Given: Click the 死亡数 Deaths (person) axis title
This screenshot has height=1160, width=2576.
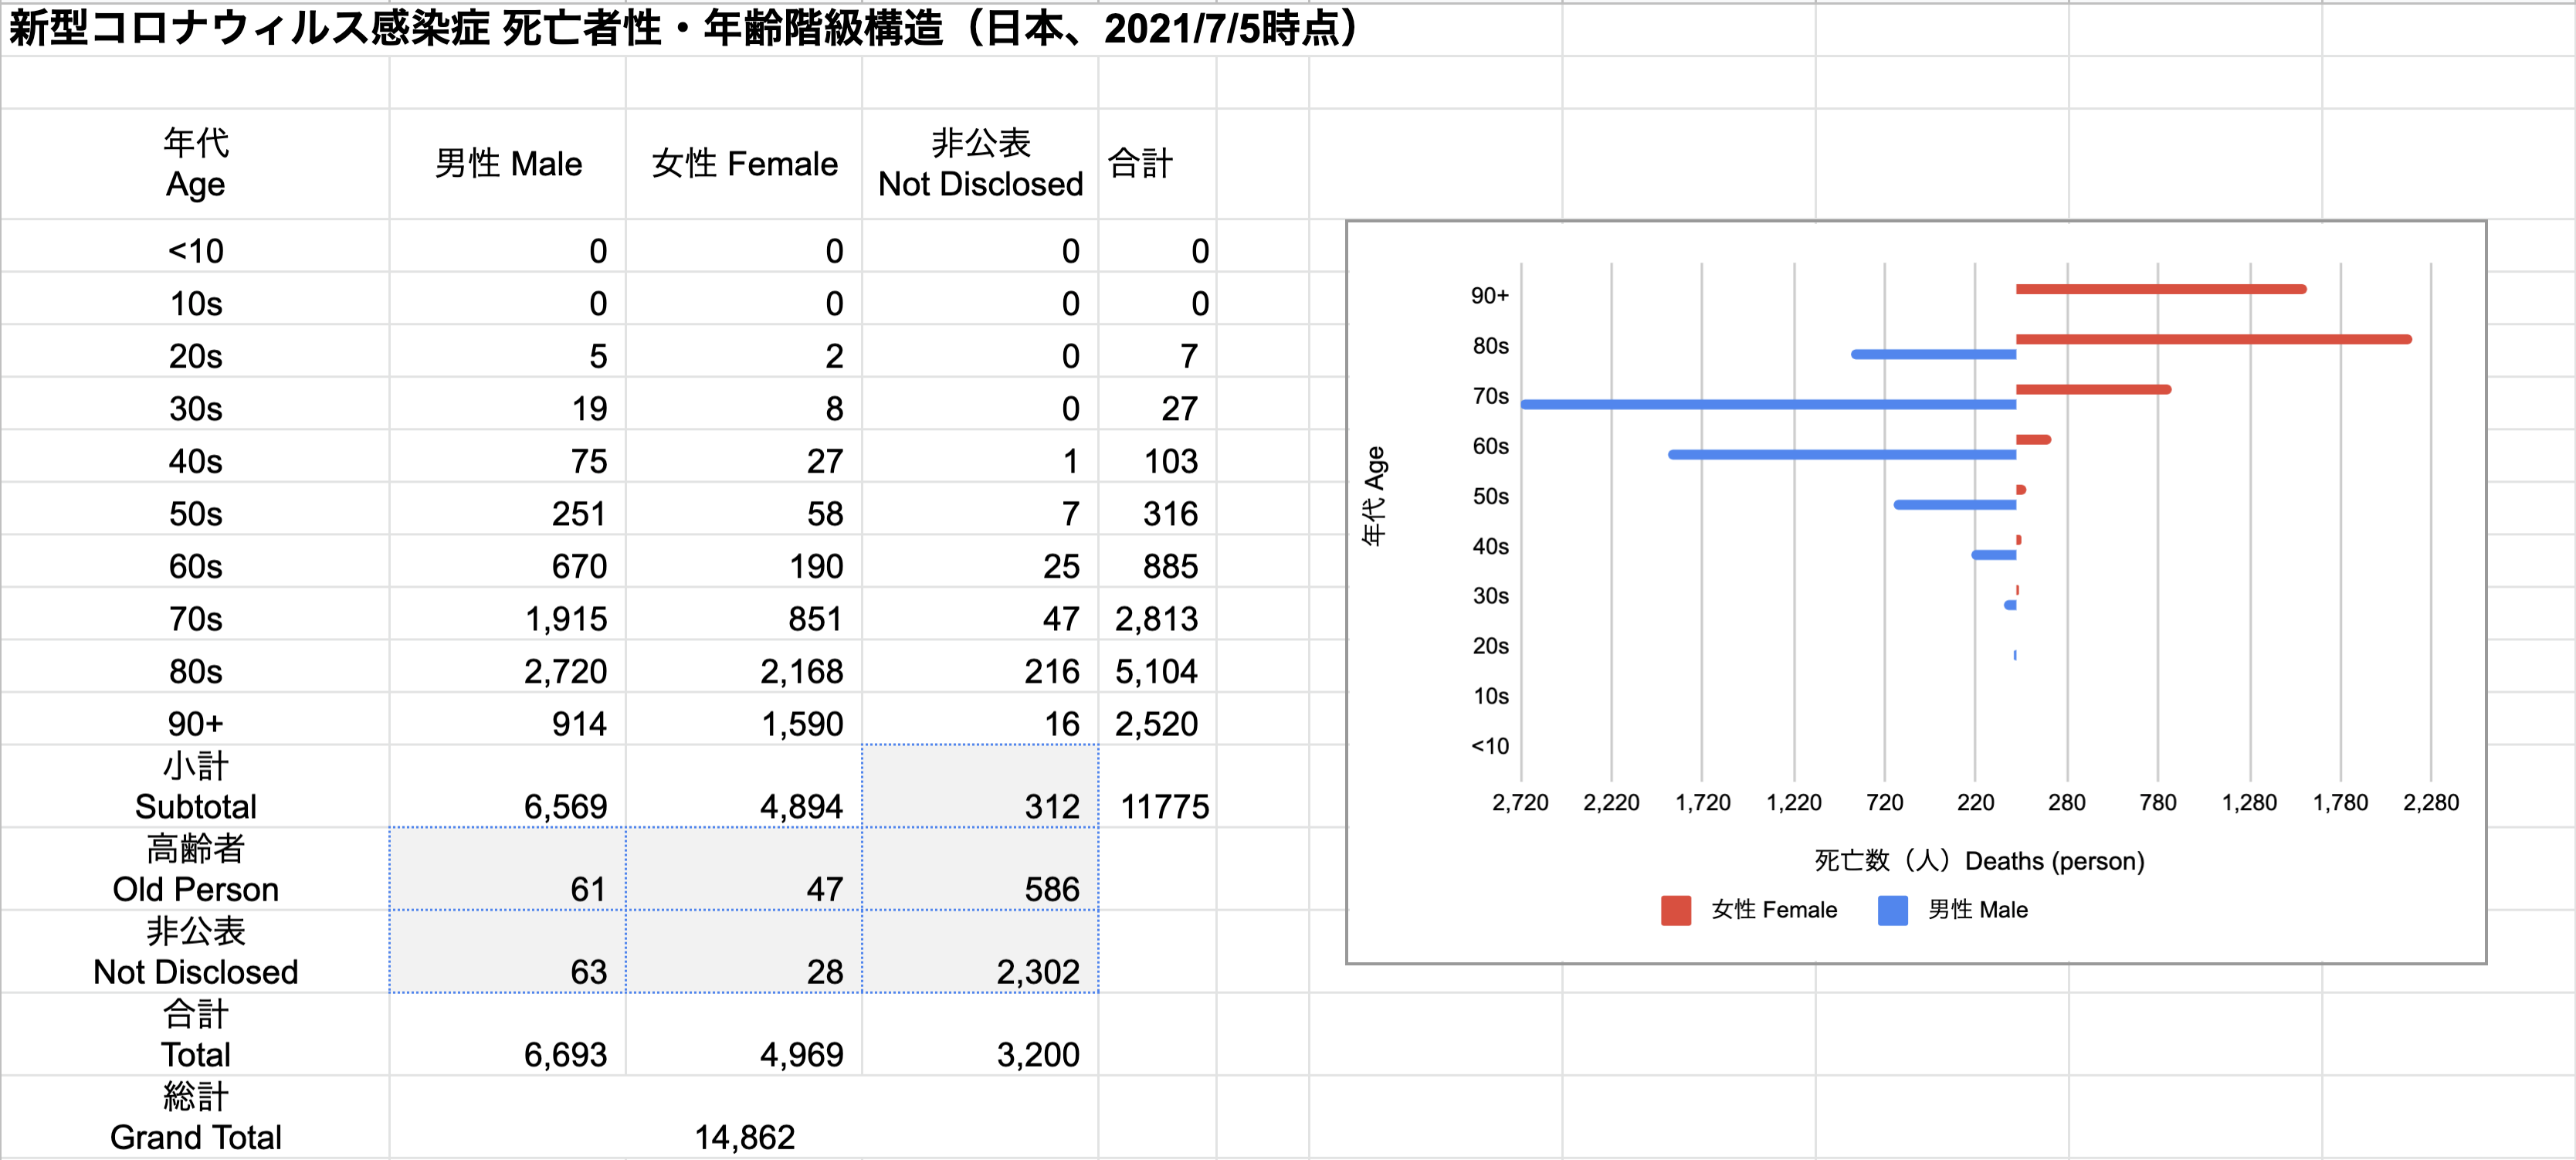Looking at the screenshot, I should tap(1979, 860).
